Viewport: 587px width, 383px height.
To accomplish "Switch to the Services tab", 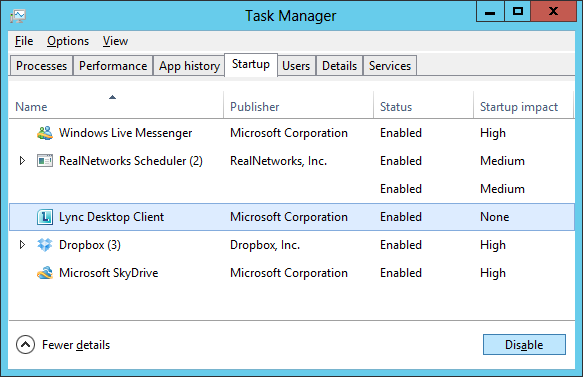I will 390,66.
